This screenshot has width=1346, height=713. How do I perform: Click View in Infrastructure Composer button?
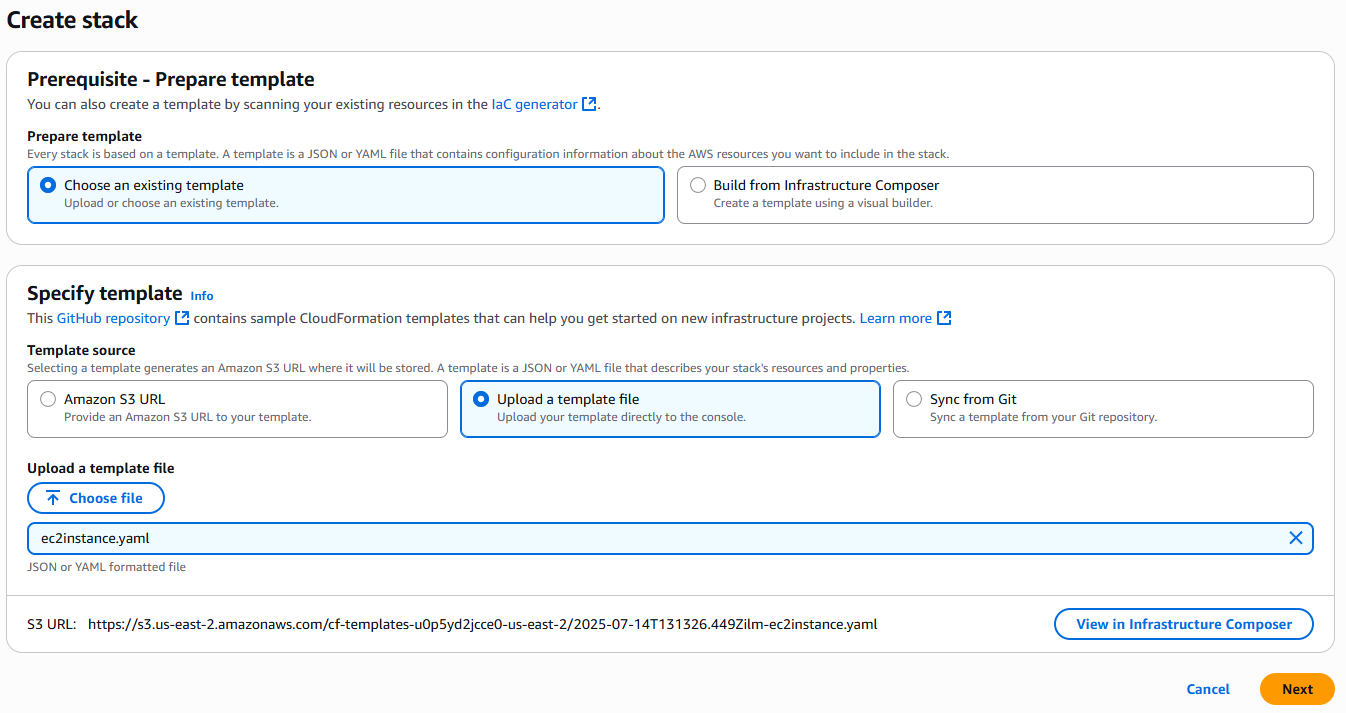pos(1184,624)
